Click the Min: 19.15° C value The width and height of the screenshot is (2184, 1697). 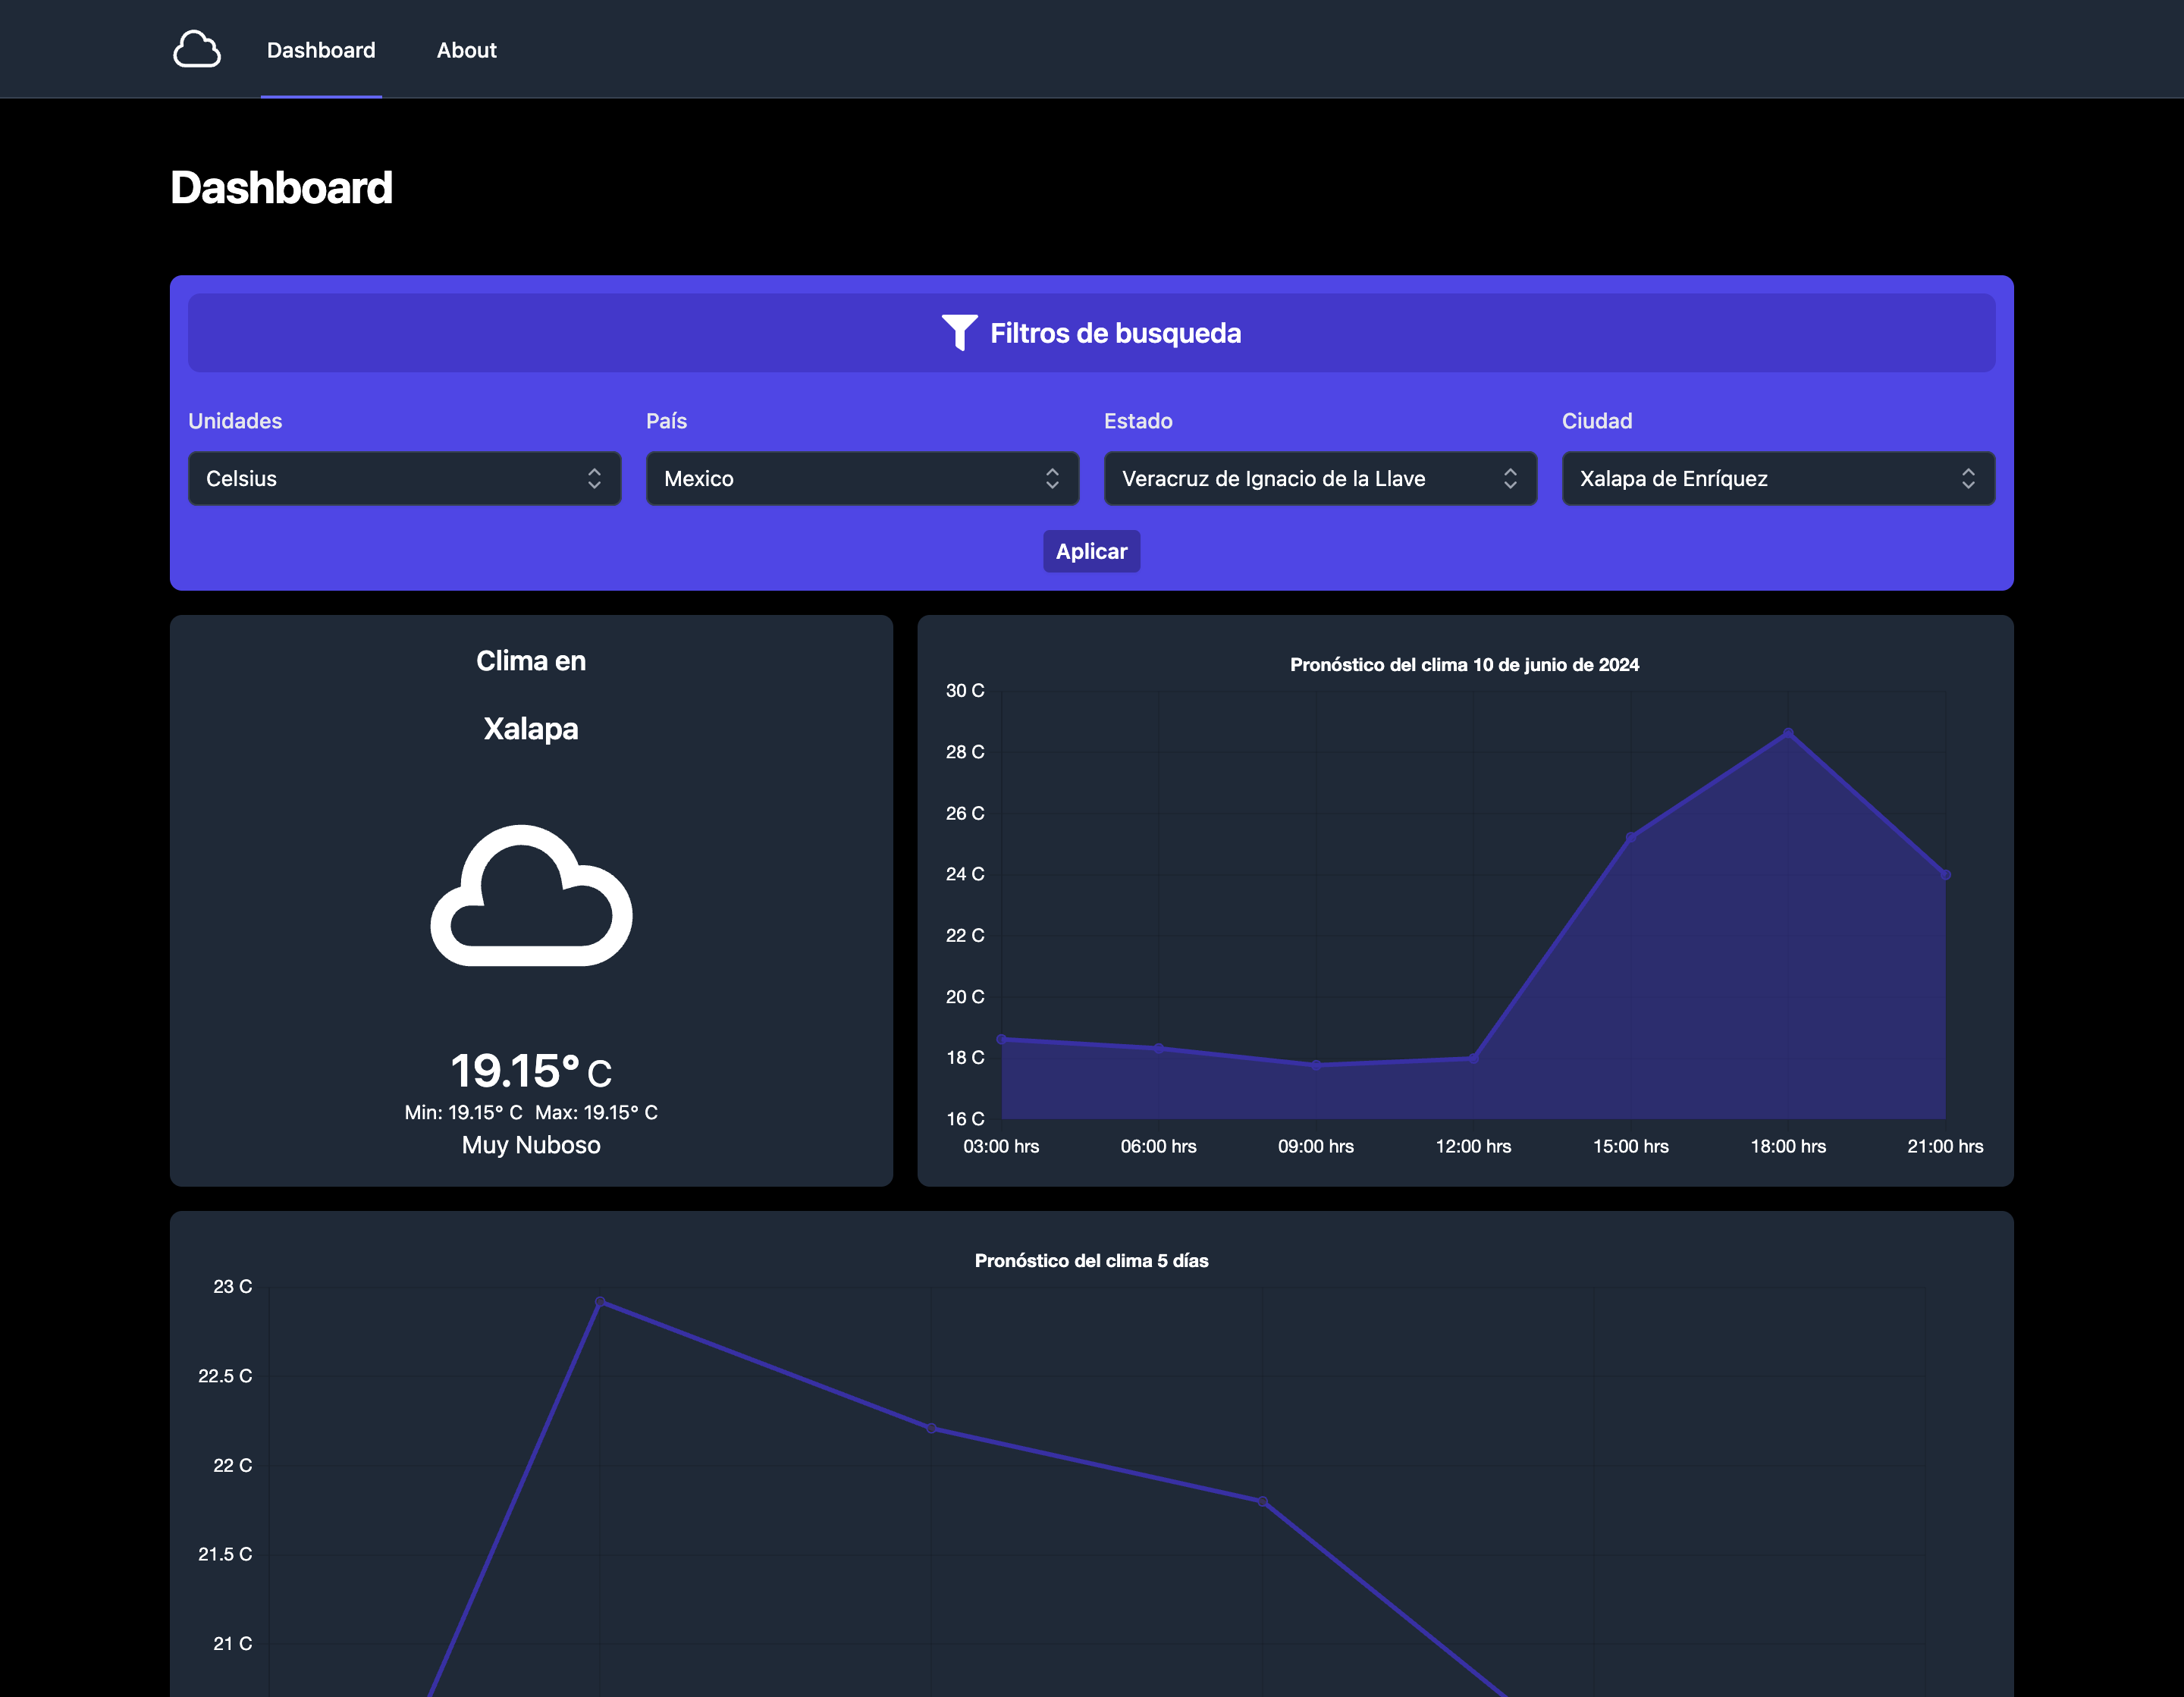[463, 1112]
